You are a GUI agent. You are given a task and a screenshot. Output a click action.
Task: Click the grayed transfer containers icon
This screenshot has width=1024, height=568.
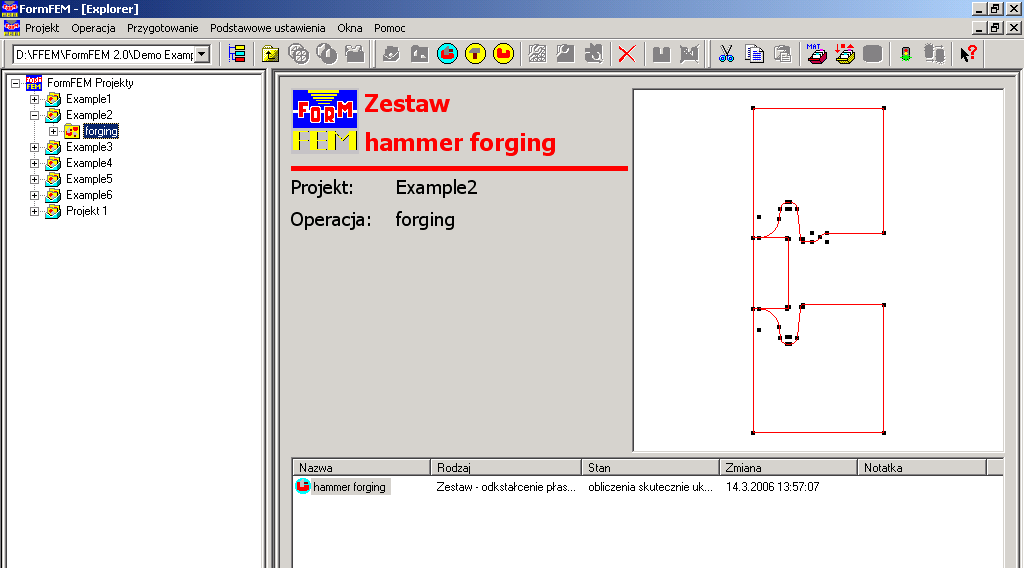tap(935, 54)
